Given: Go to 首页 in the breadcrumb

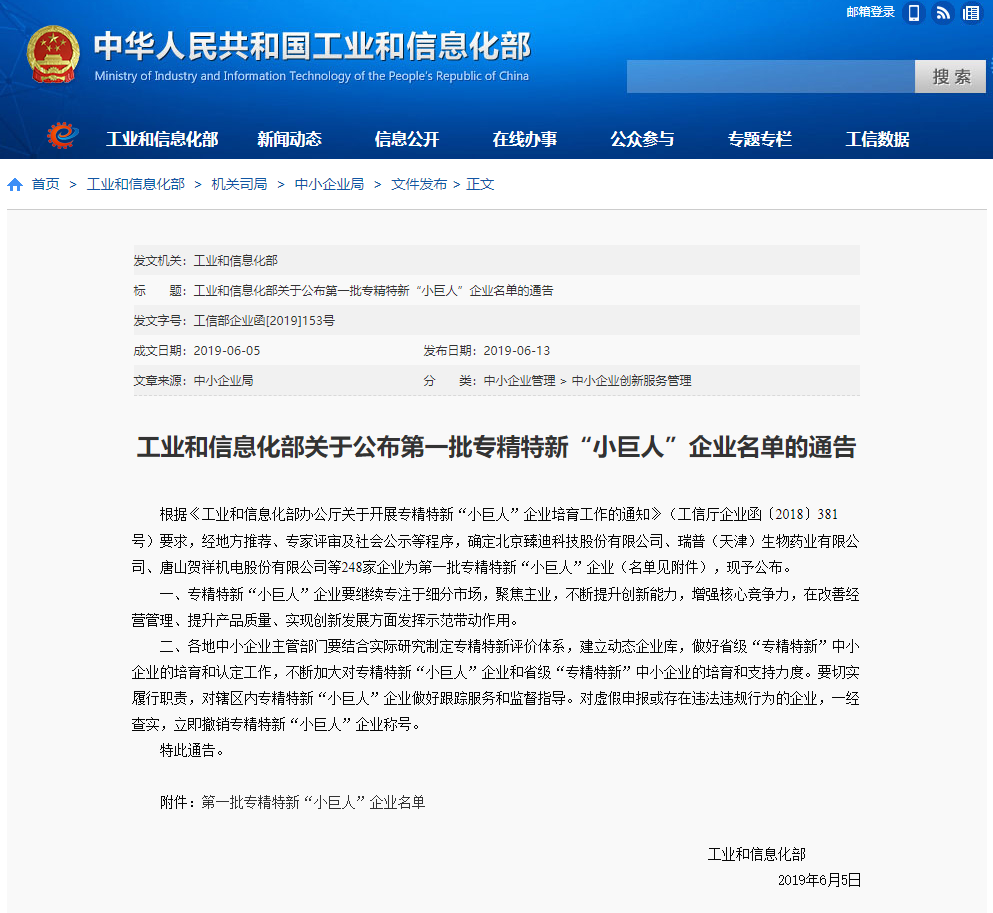Looking at the screenshot, I should point(45,184).
